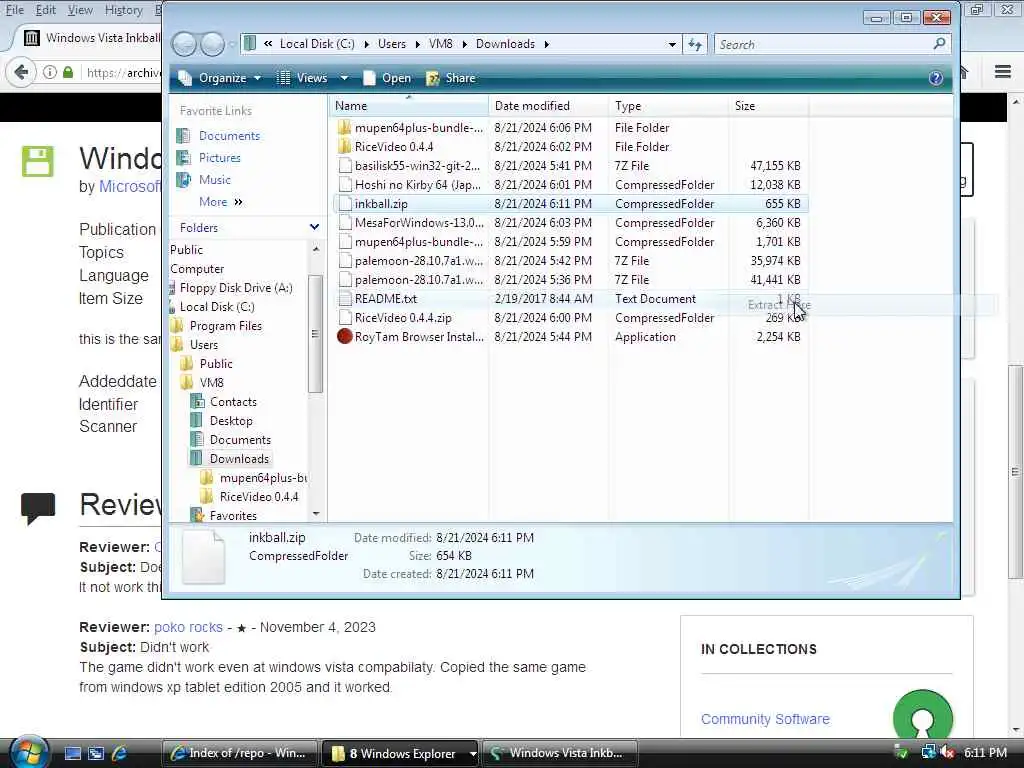The width and height of the screenshot is (1024, 768).
Task: Click the refresh button beside address bar
Action: [x=695, y=44]
